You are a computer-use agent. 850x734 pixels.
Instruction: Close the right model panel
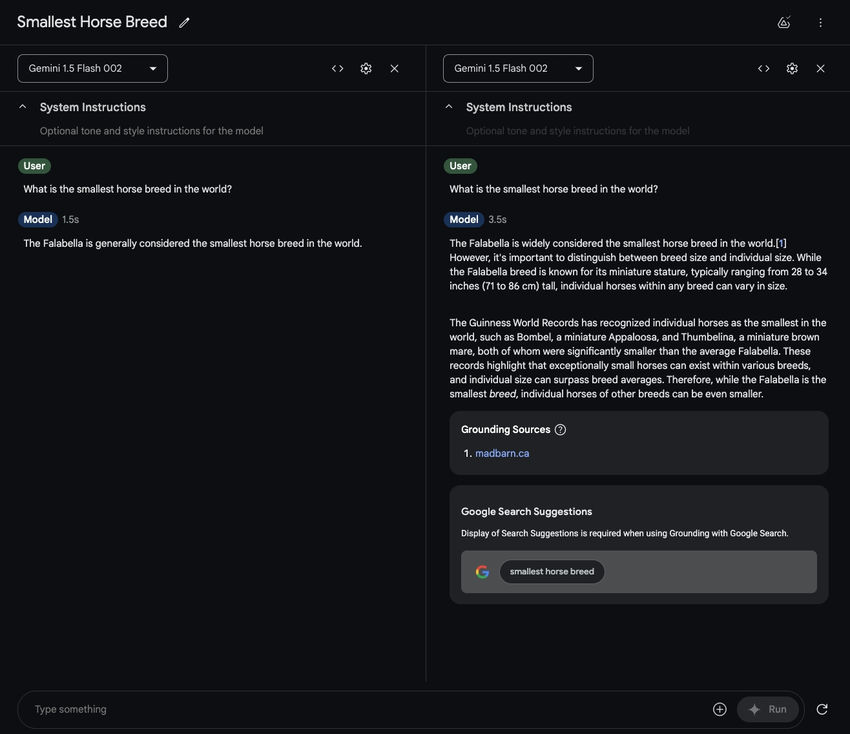click(820, 68)
